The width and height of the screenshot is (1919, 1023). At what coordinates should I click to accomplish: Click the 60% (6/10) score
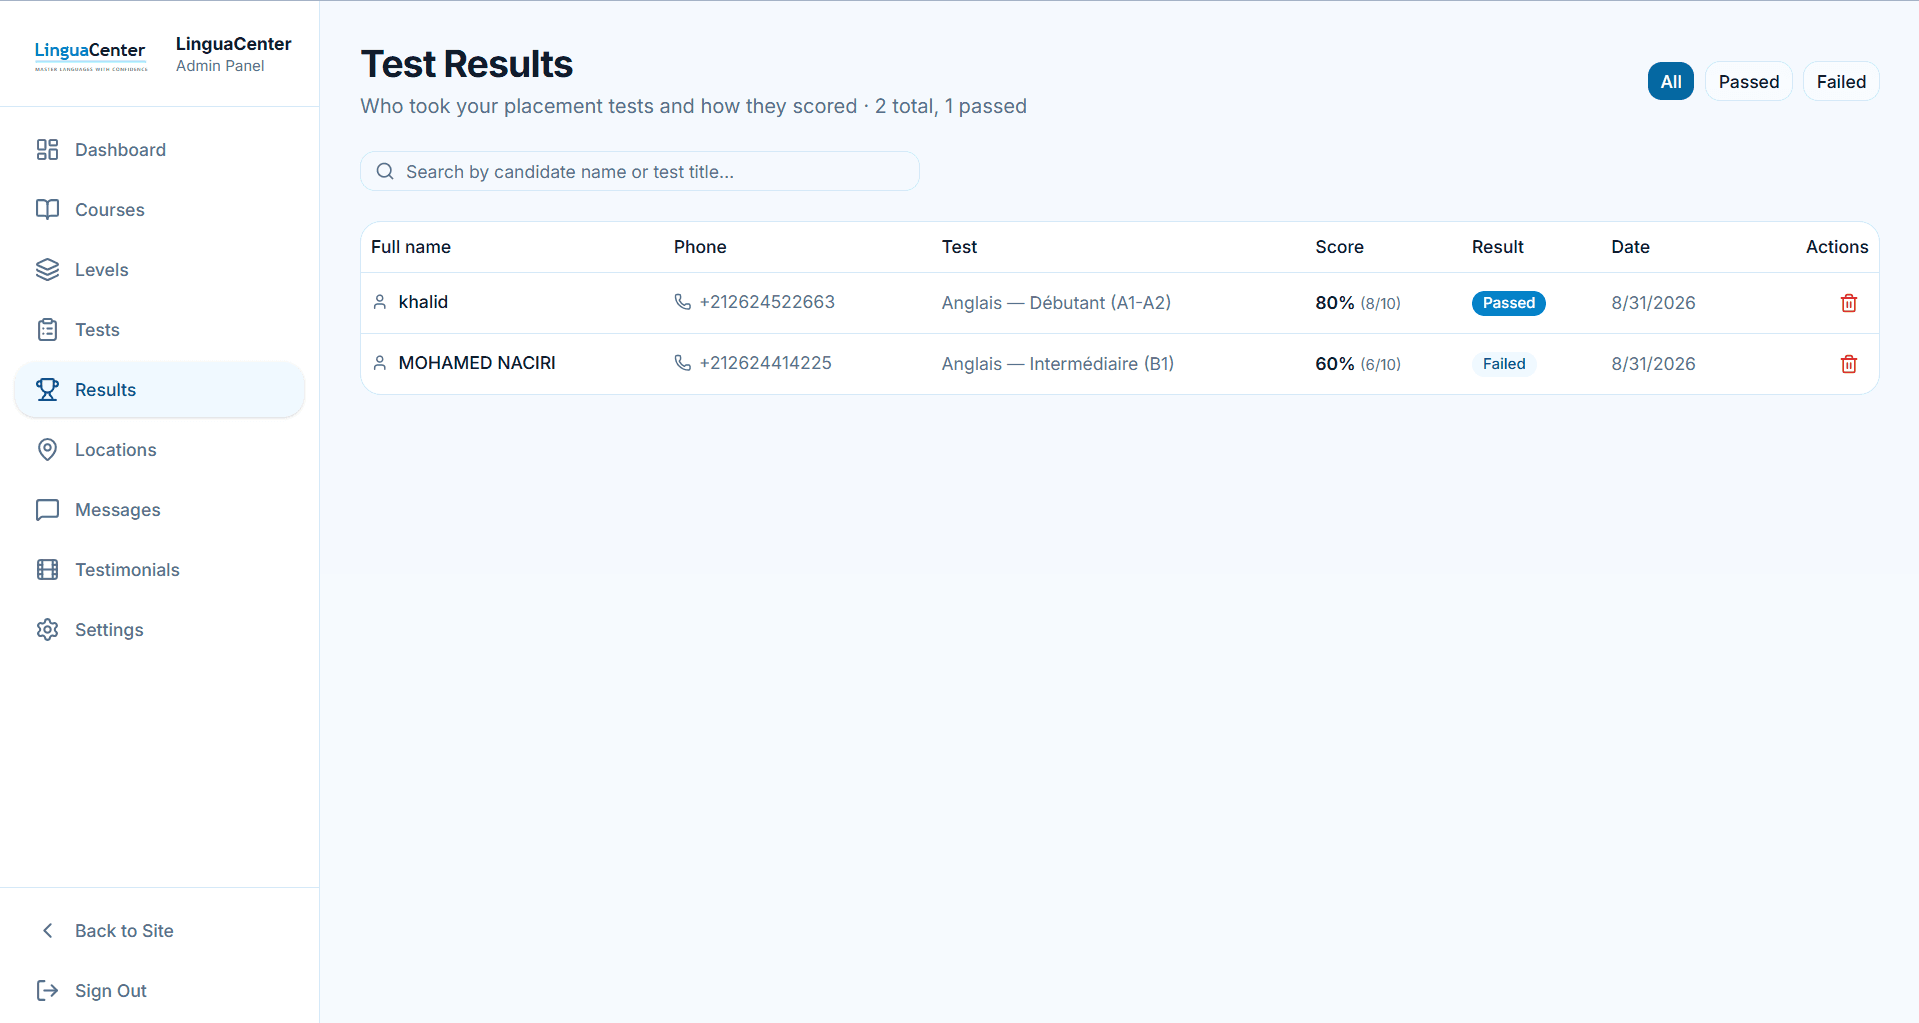[1358, 364]
